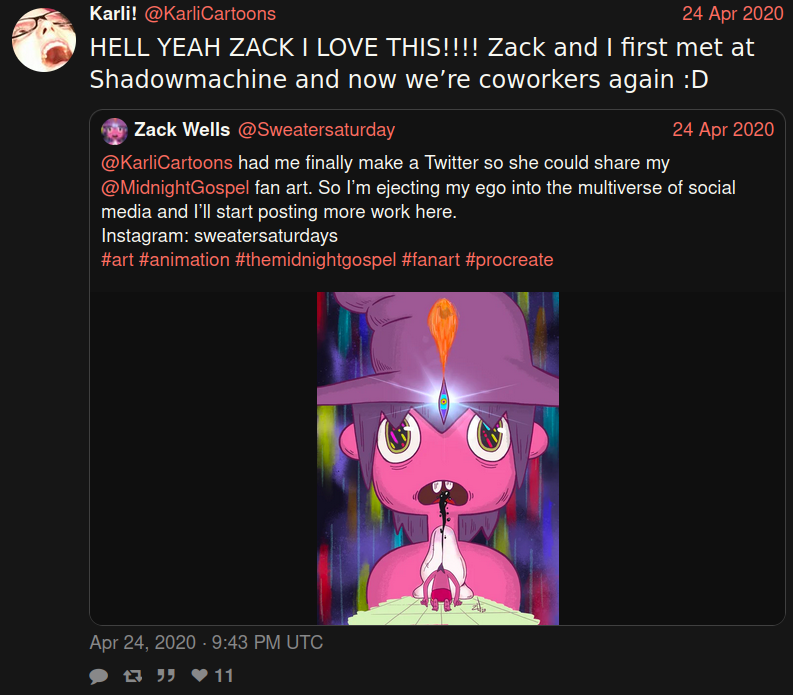The image size is (793, 695).
Task: Click the Karli! display name
Action: pos(113,14)
